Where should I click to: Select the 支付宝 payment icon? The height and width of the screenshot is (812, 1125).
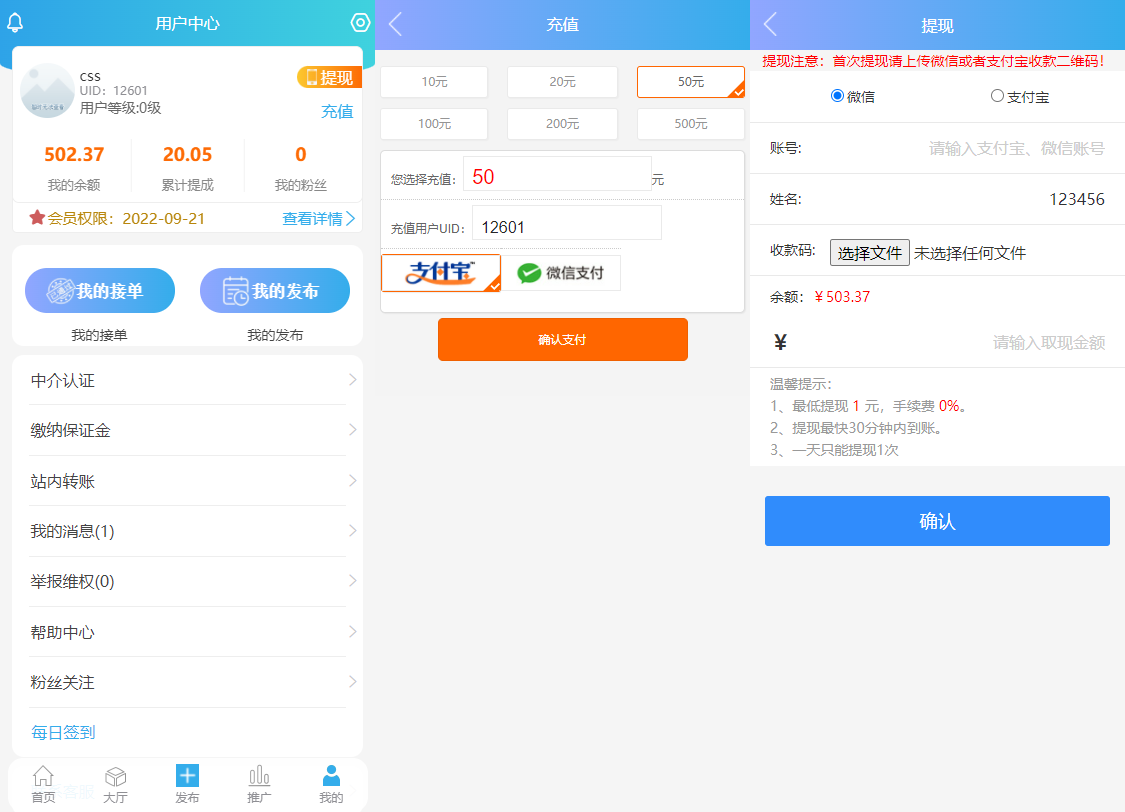coord(441,272)
